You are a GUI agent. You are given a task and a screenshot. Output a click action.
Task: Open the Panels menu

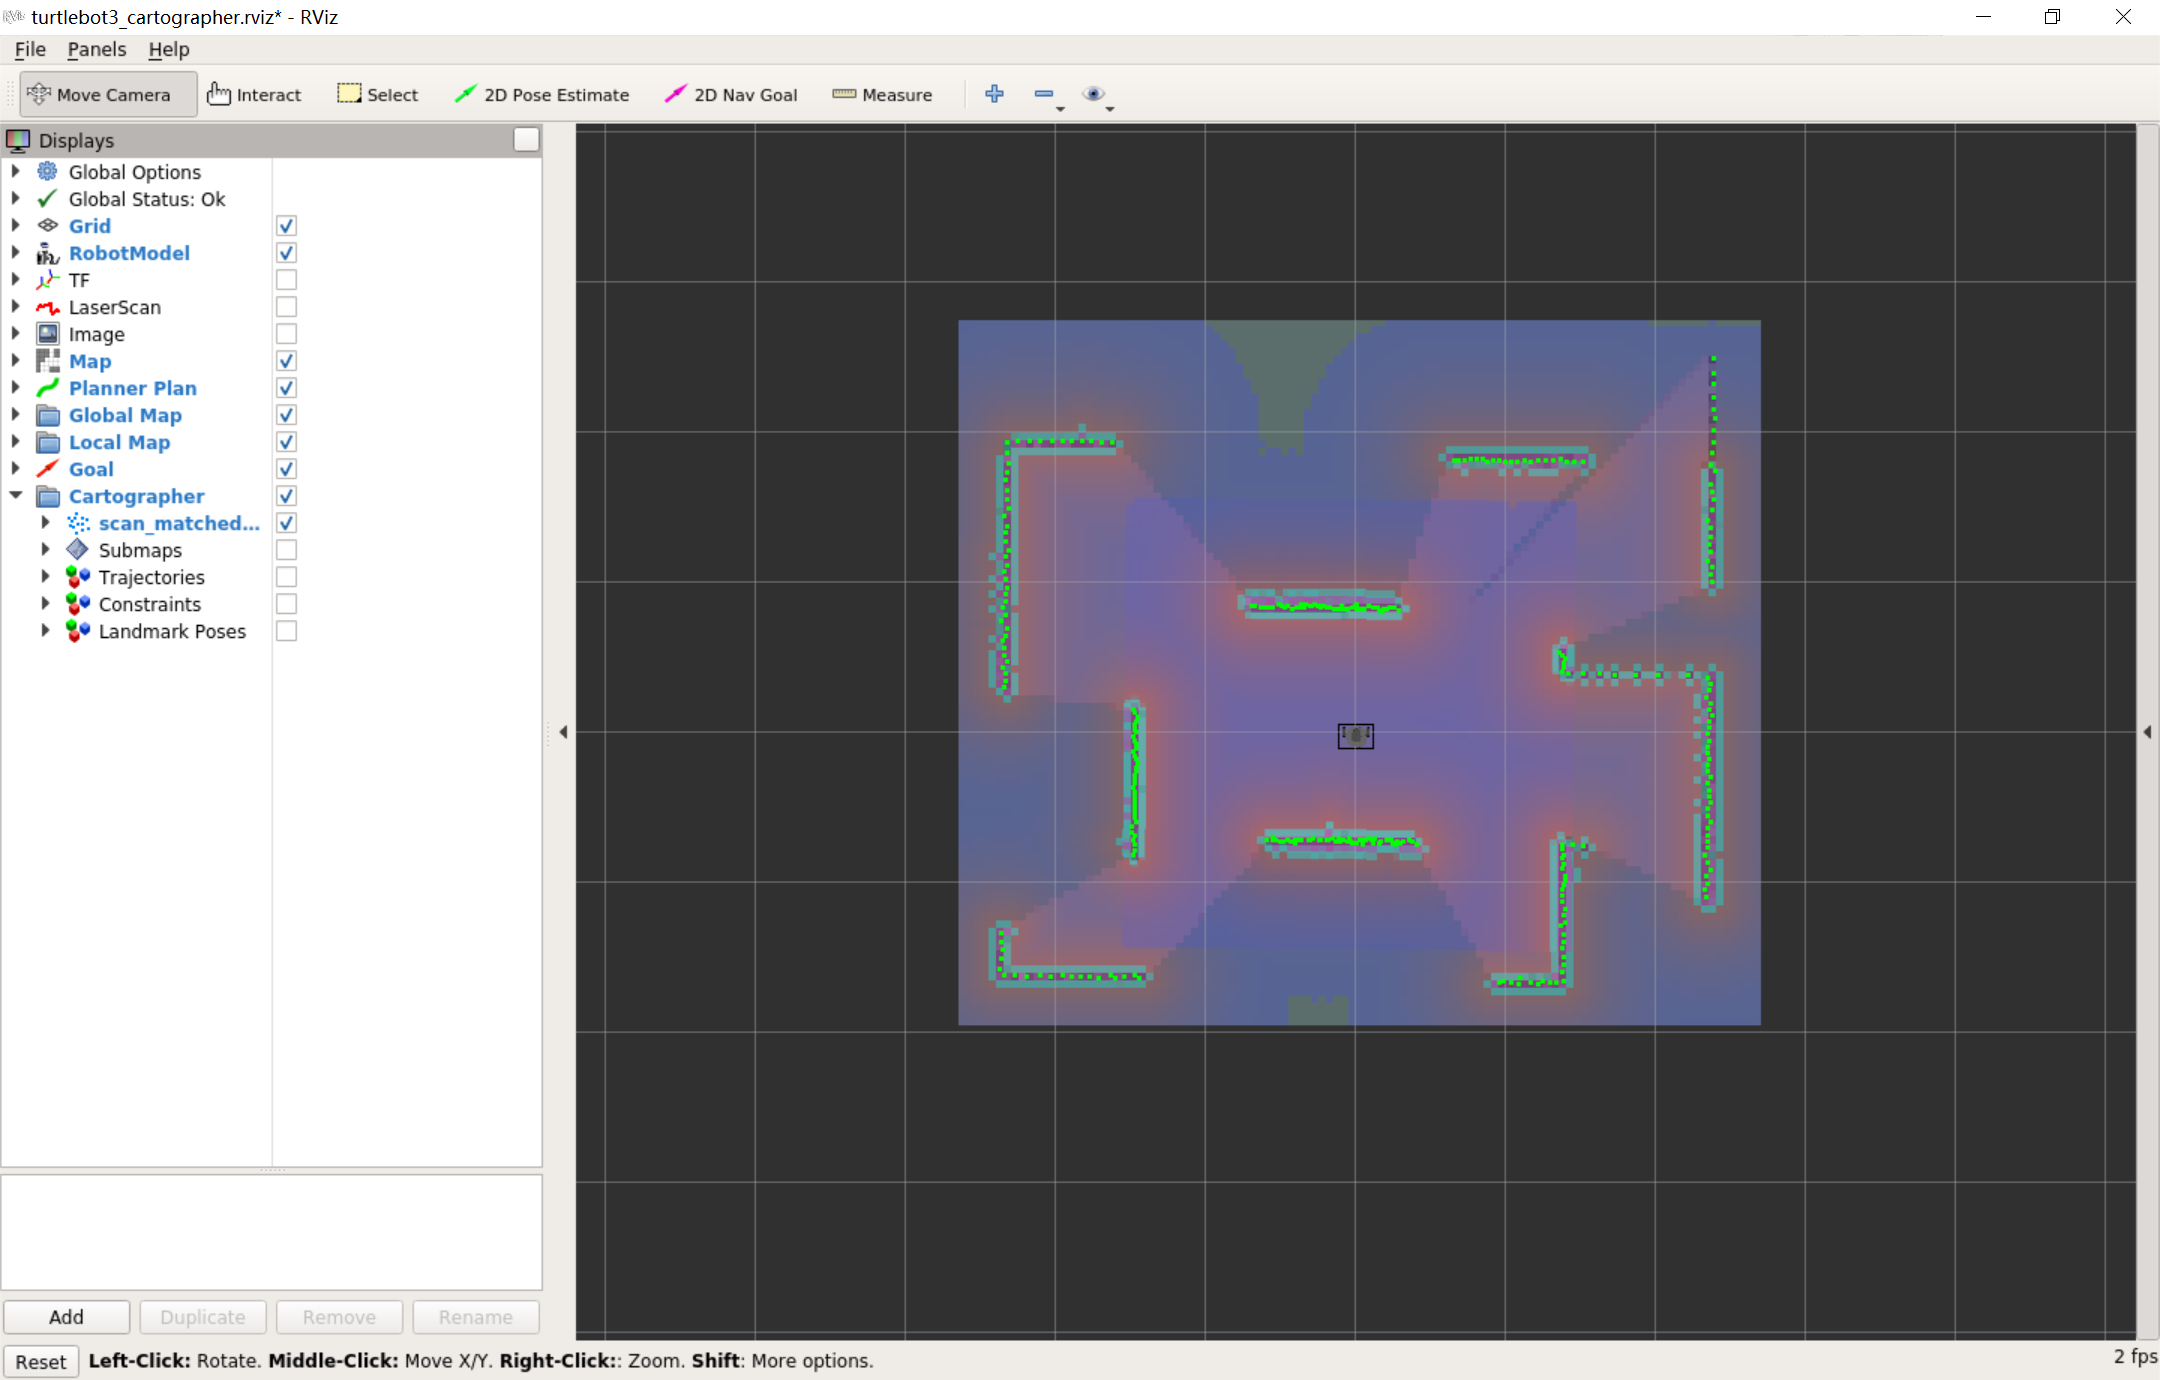[96, 49]
